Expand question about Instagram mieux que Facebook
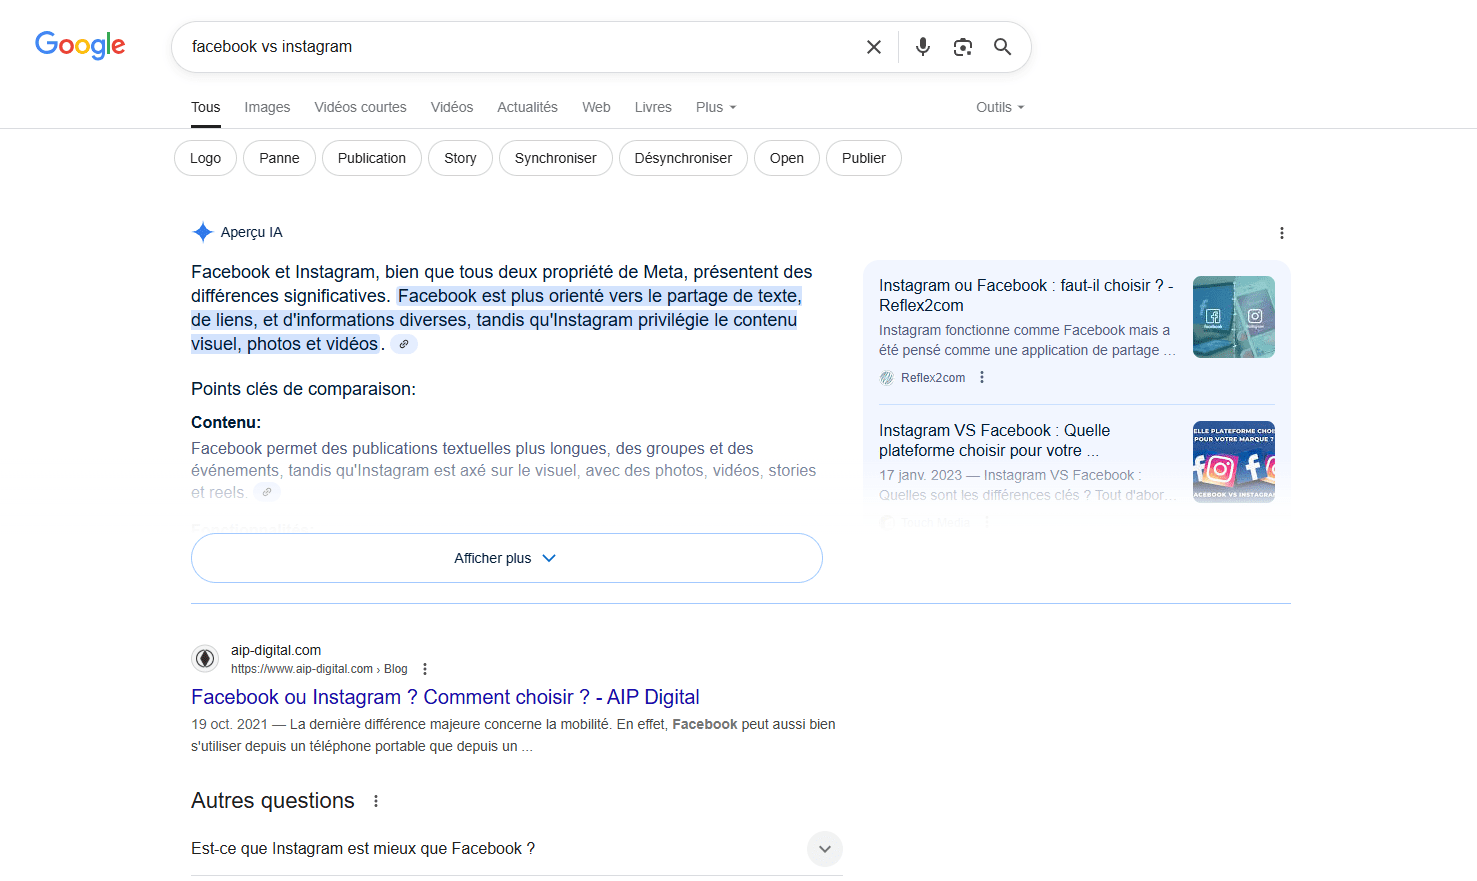Viewport: 1477px width, 881px height. tap(517, 849)
